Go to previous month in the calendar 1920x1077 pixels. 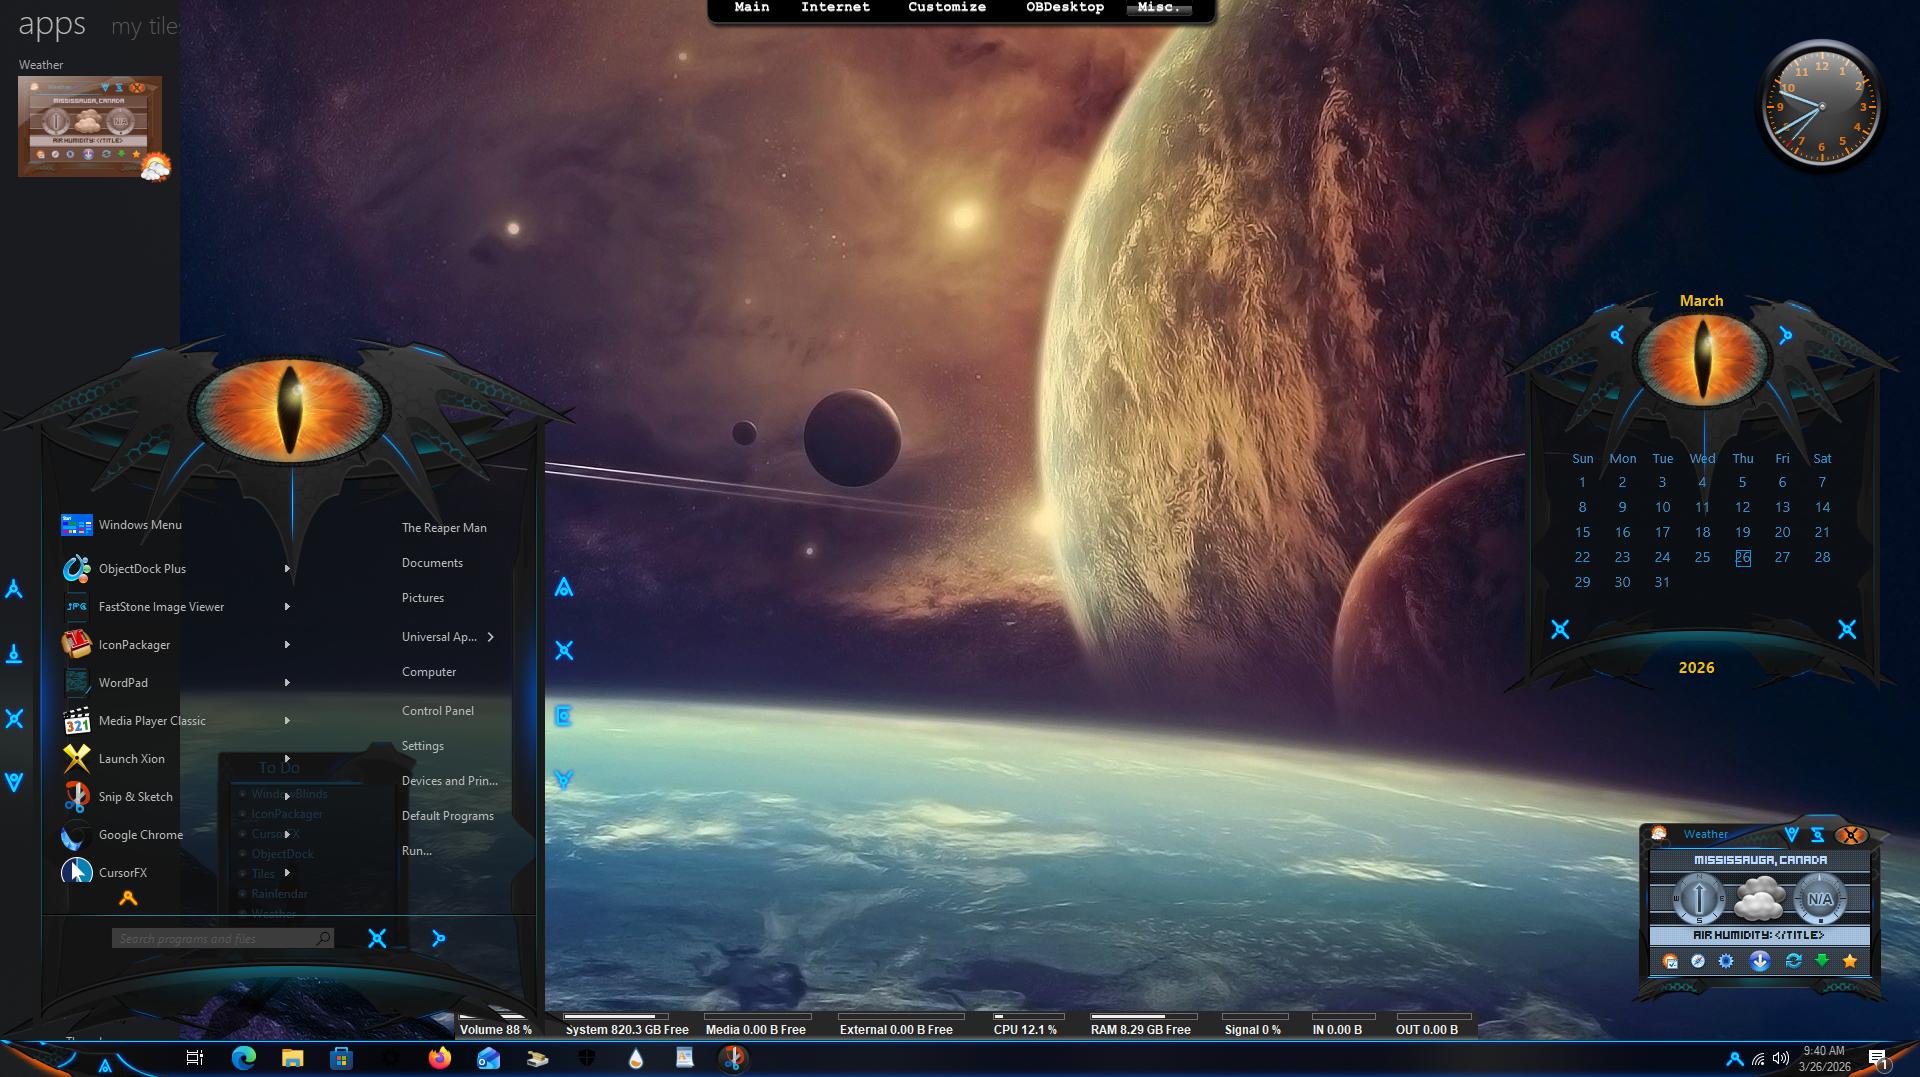tap(1617, 336)
